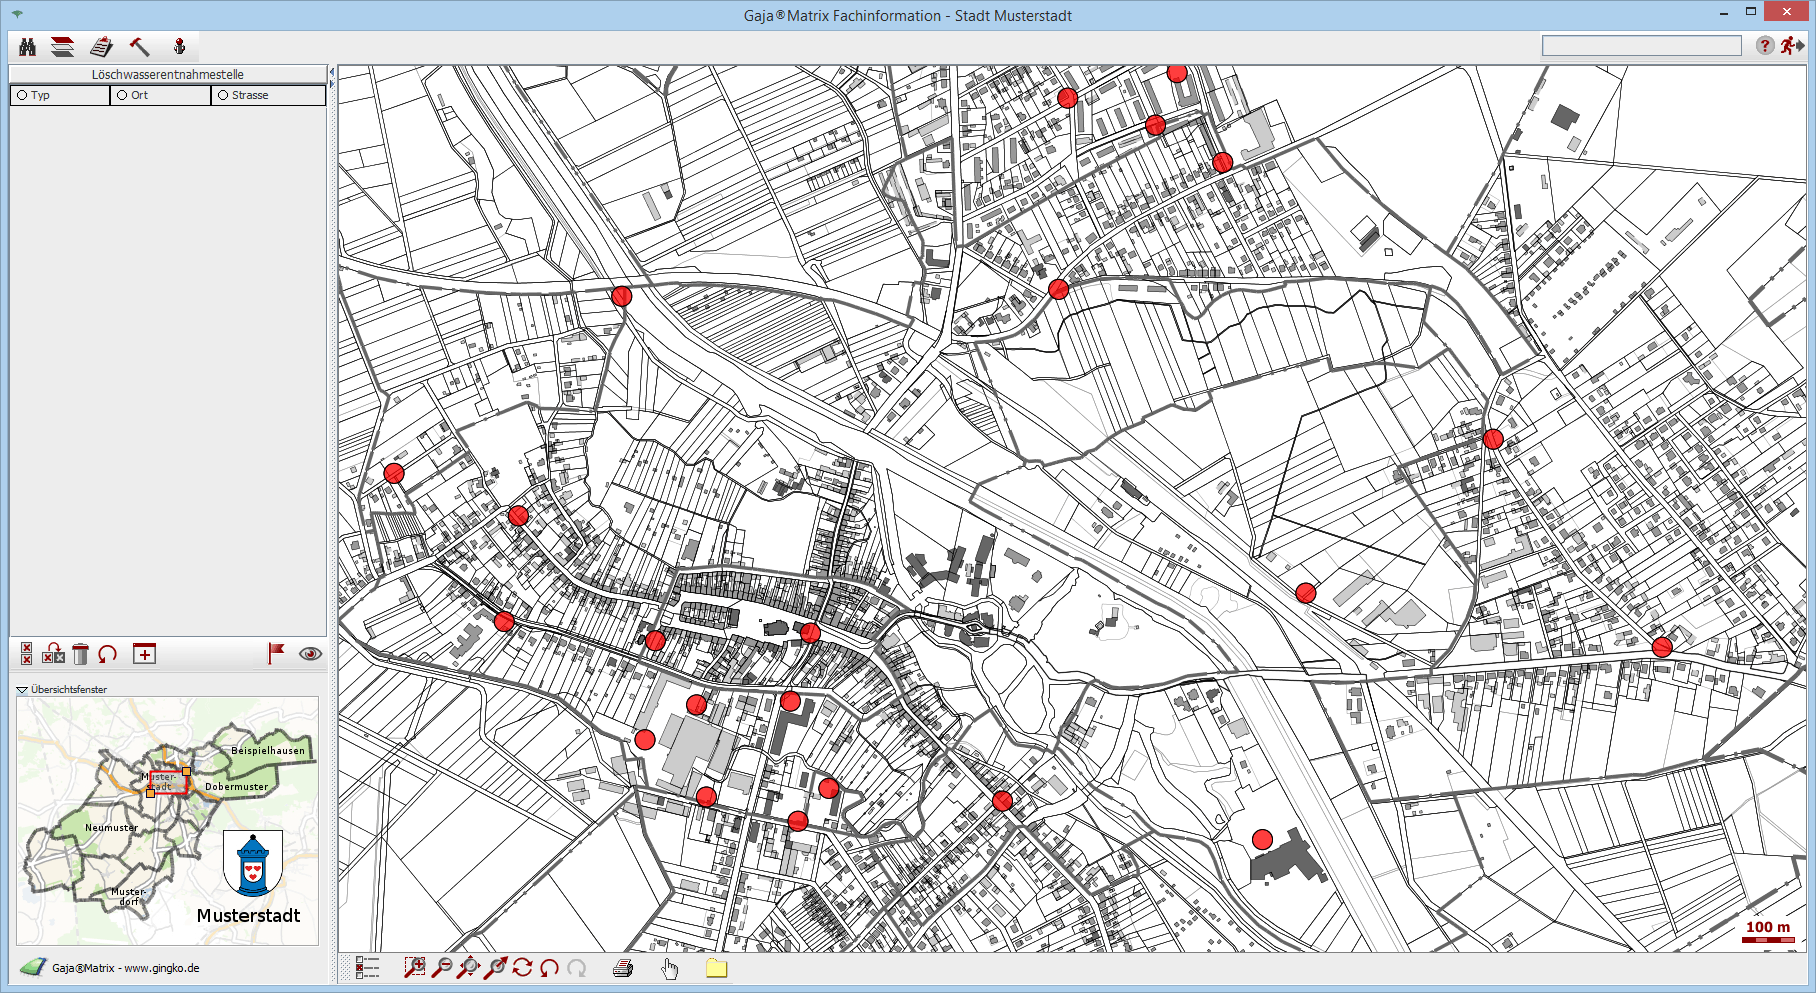
Task: Click the search input field at top right
Action: click(1641, 46)
